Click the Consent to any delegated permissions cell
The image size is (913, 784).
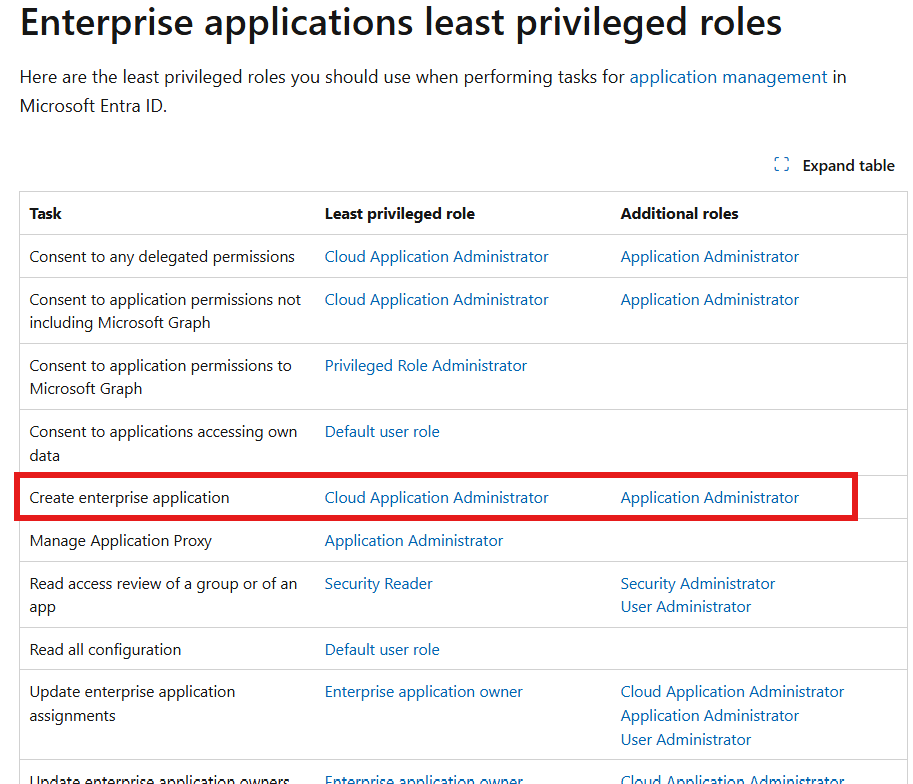click(162, 256)
